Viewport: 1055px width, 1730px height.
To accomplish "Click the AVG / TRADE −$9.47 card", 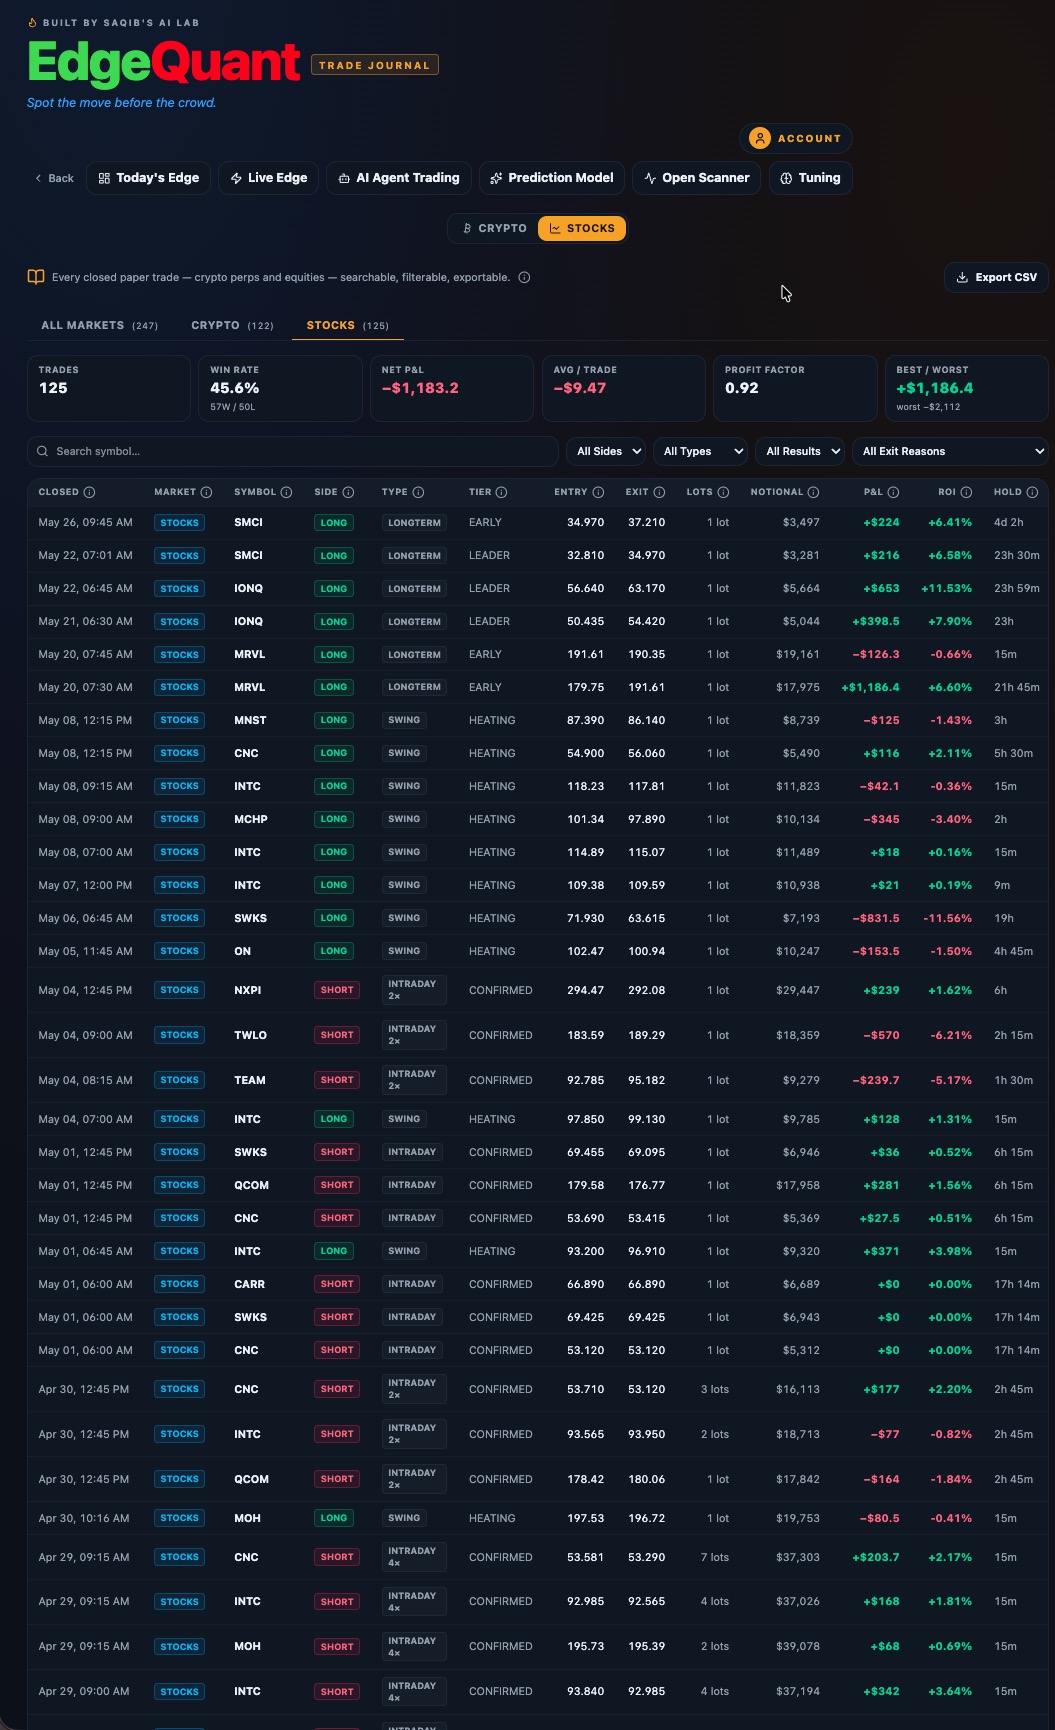I will point(623,388).
